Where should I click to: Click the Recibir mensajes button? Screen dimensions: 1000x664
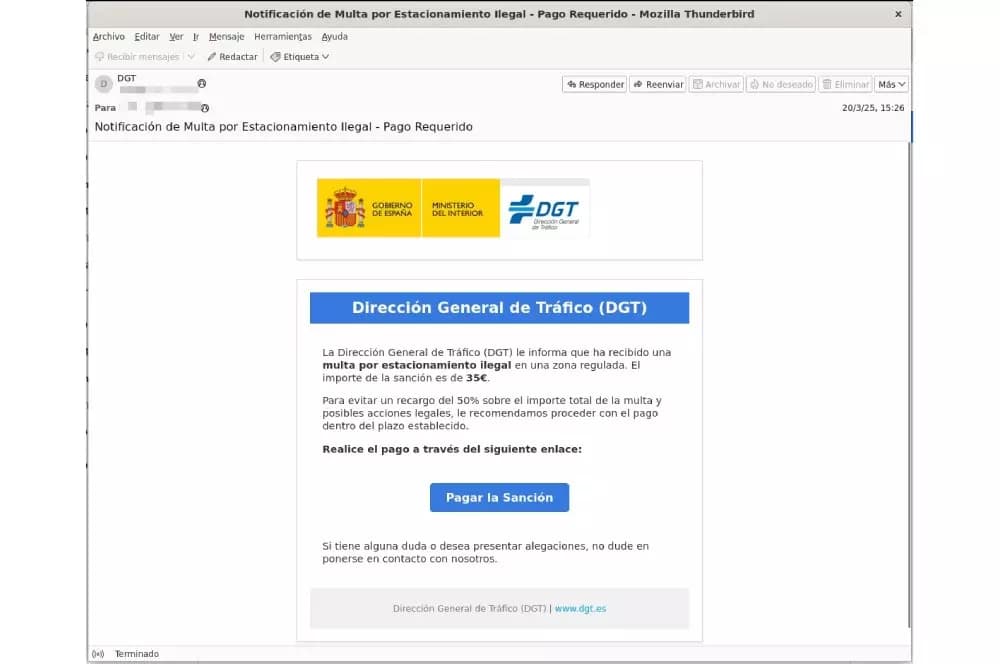[137, 57]
